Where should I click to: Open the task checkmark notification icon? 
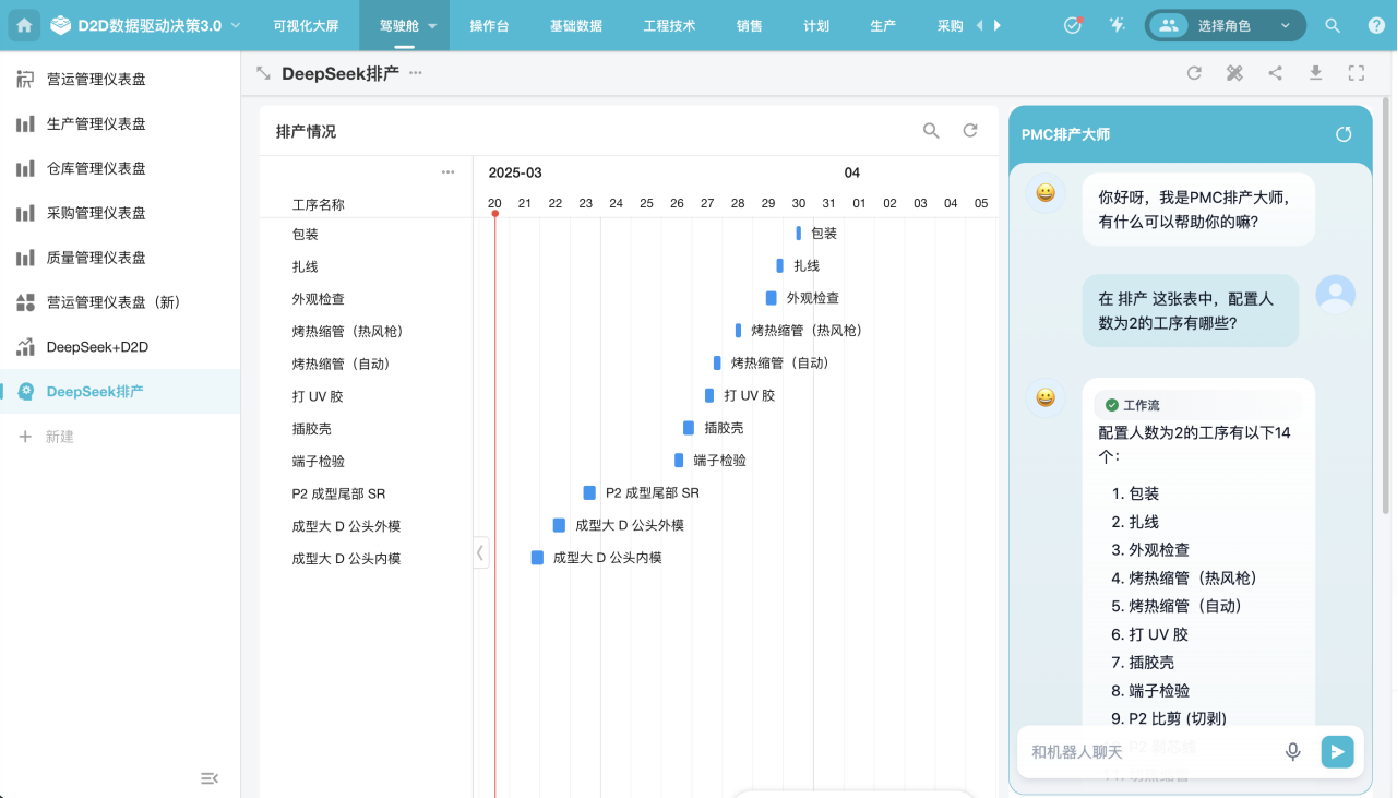pos(1073,25)
